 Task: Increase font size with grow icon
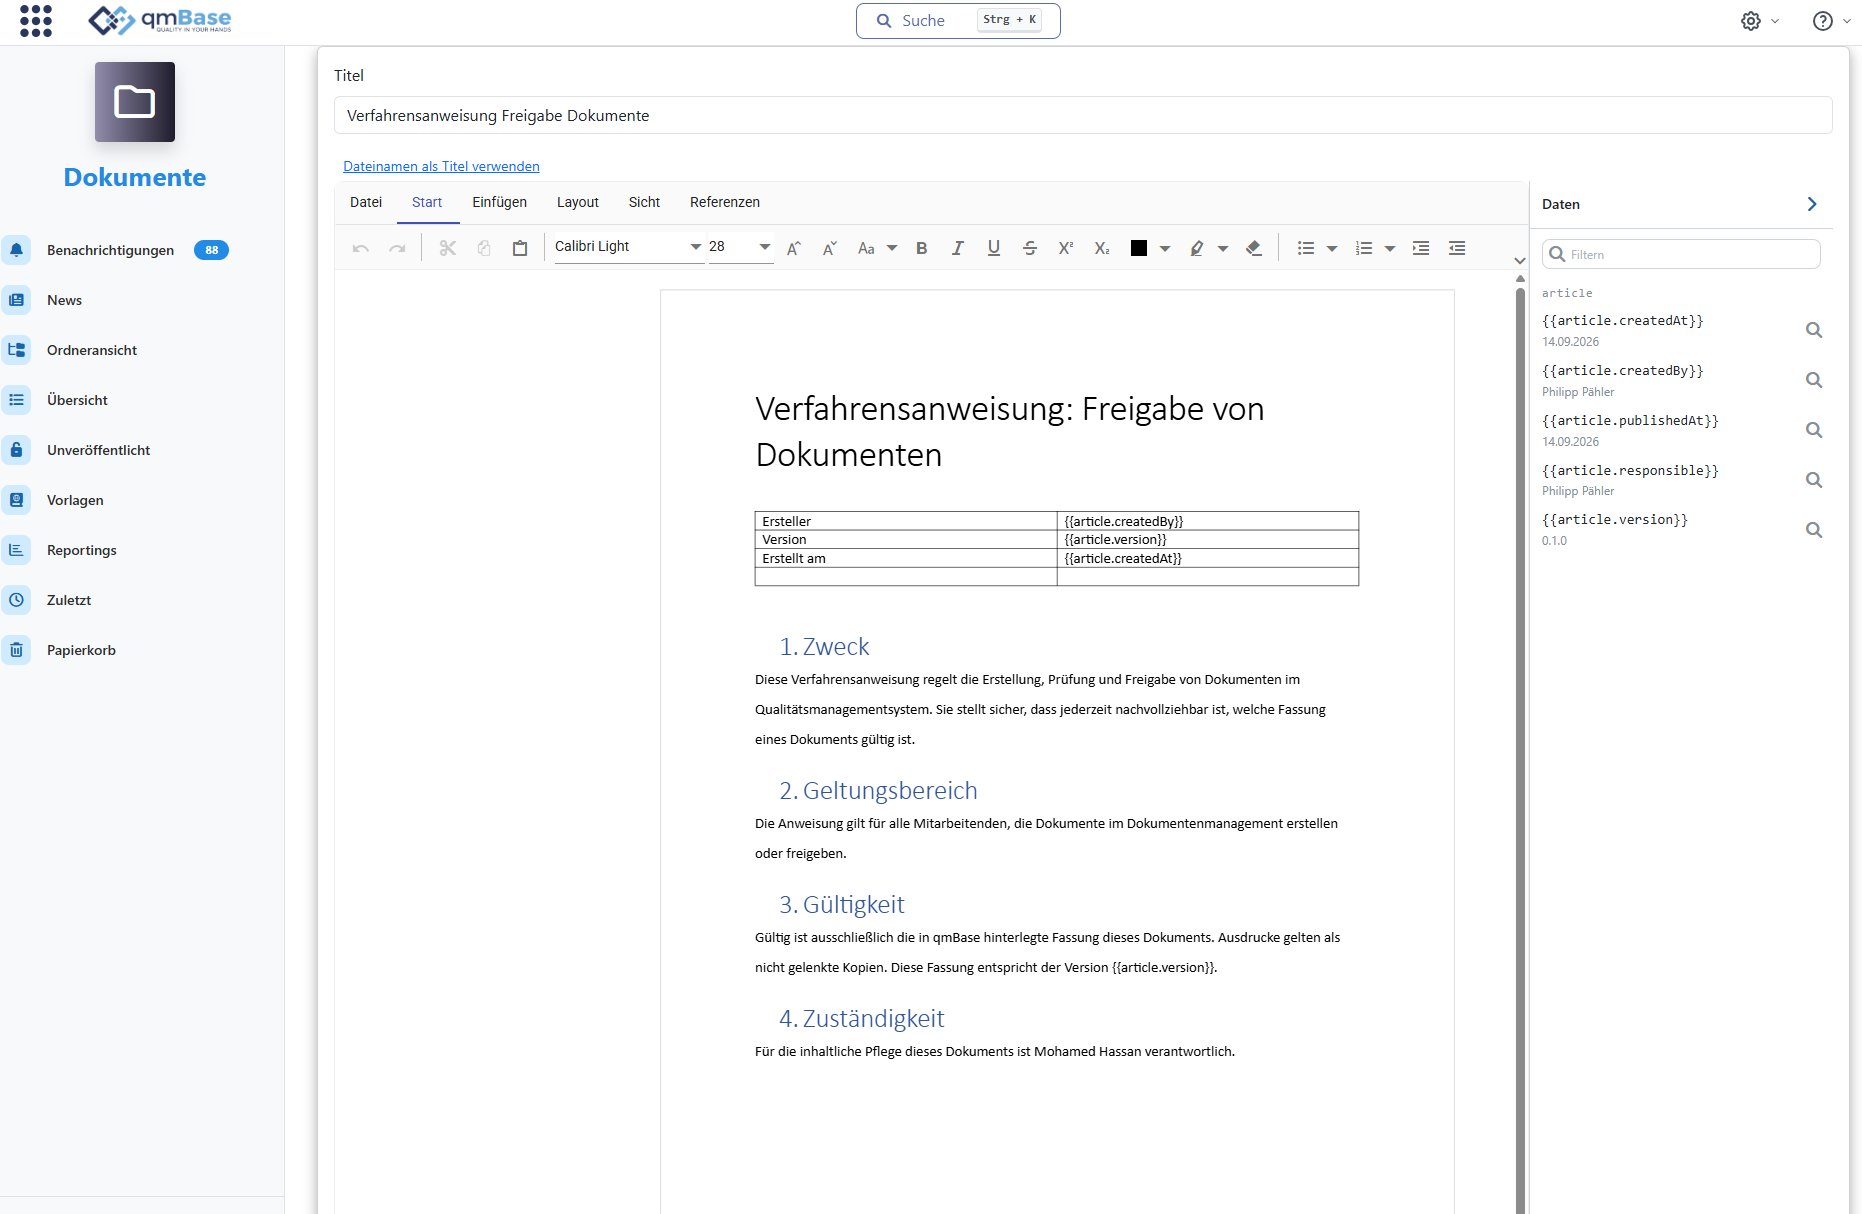[794, 248]
